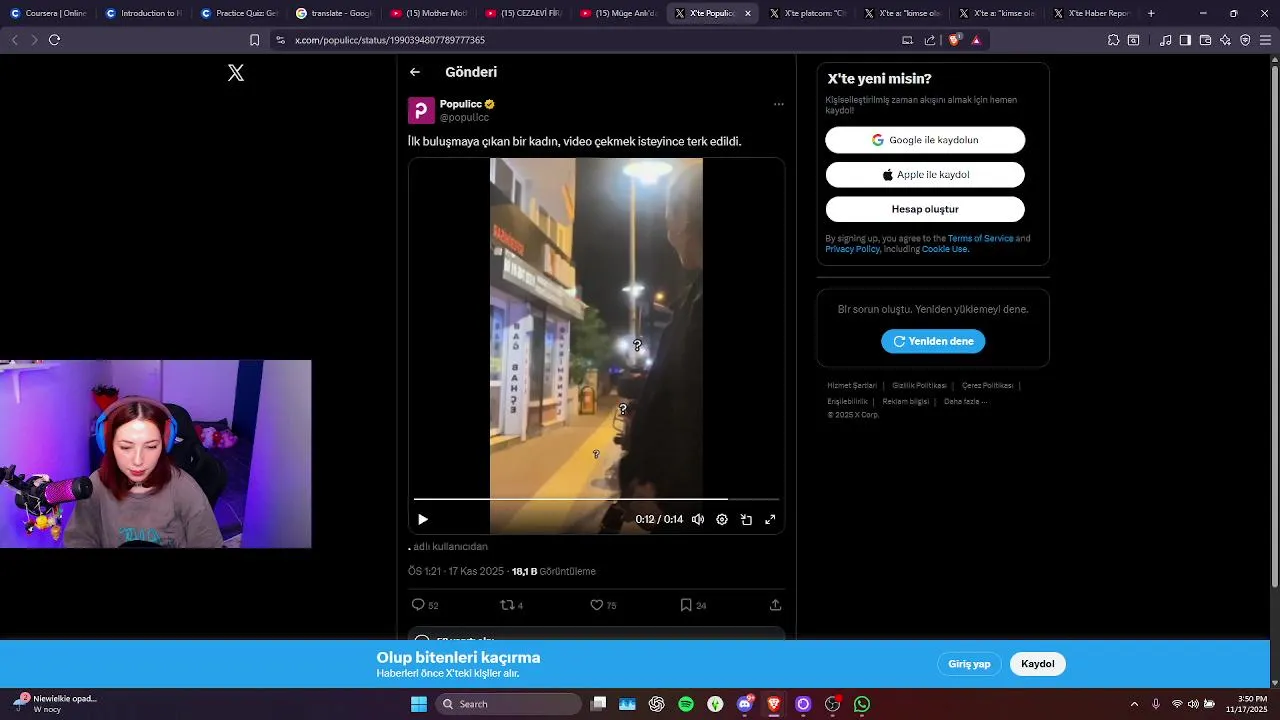Expand 'Daha fazla ...' footer options
This screenshot has width=1280, height=720.
coord(965,401)
